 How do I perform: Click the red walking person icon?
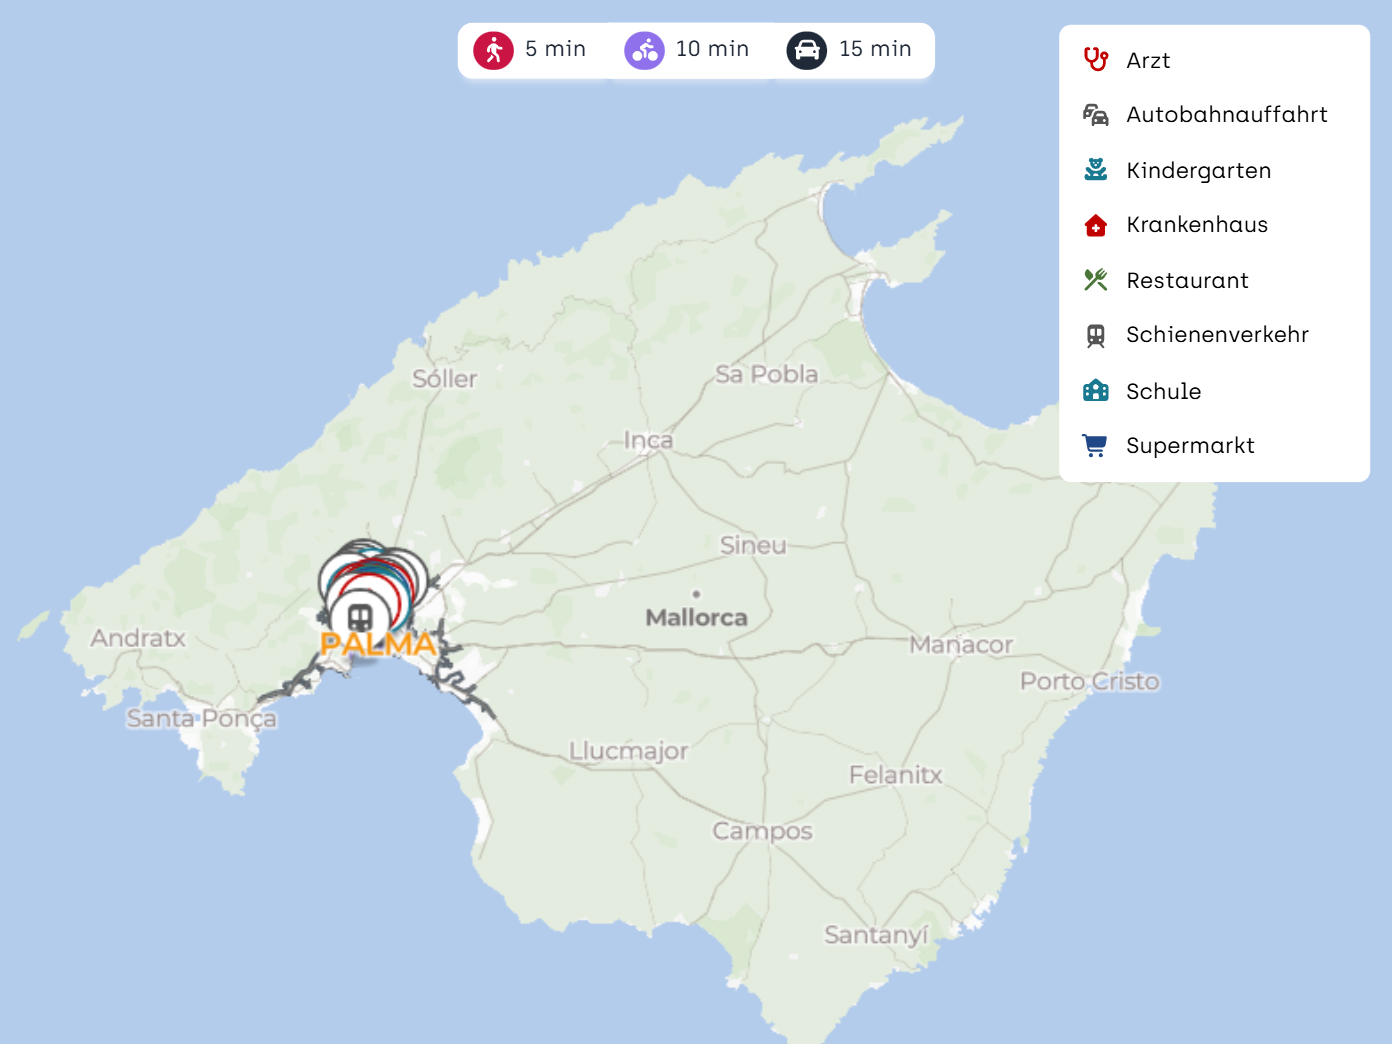pos(493,50)
